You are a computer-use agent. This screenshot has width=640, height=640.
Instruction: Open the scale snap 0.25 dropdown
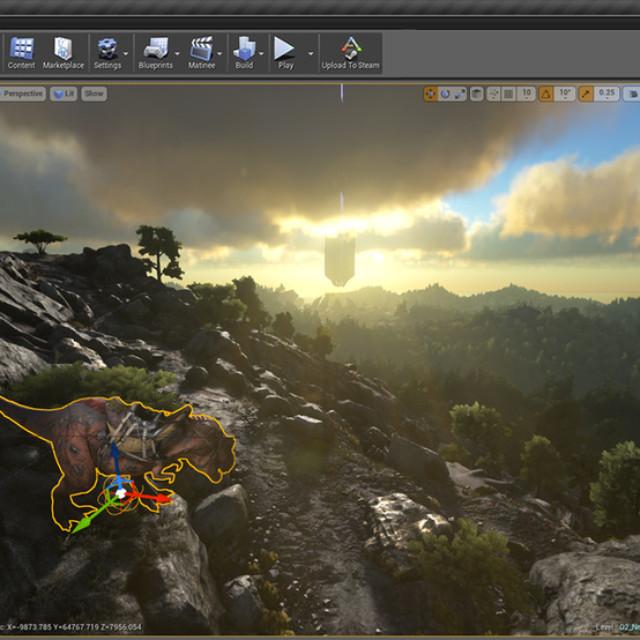[607, 94]
